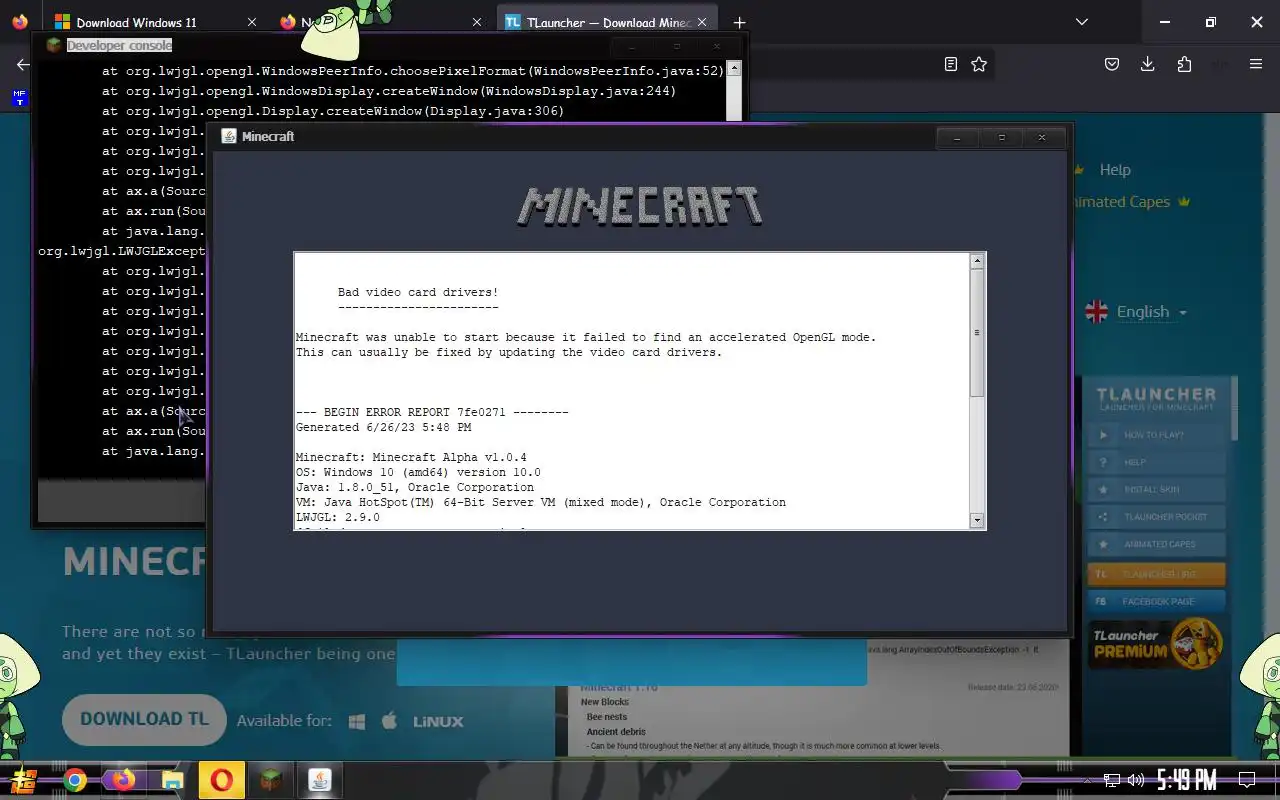Open Chrome from the taskbar
This screenshot has height=800, width=1280.
pos(75,780)
